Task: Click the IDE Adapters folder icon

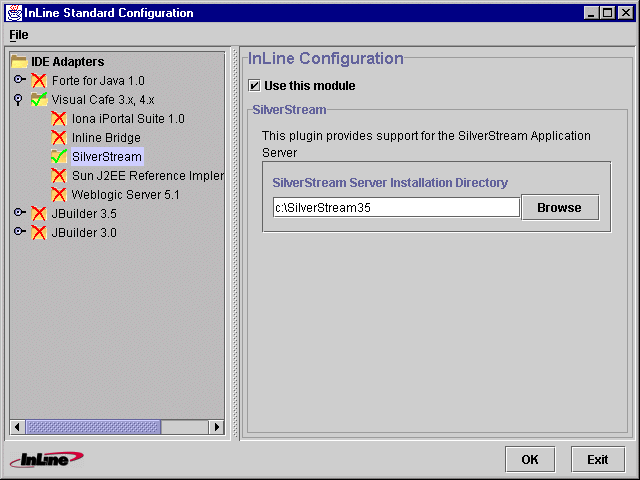Action: coord(19,62)
